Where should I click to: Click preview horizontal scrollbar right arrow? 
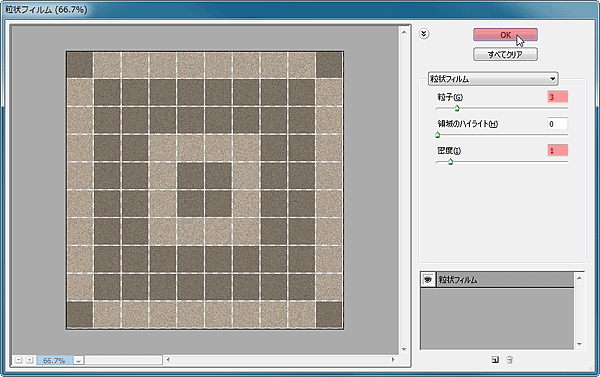click(393, 360)
